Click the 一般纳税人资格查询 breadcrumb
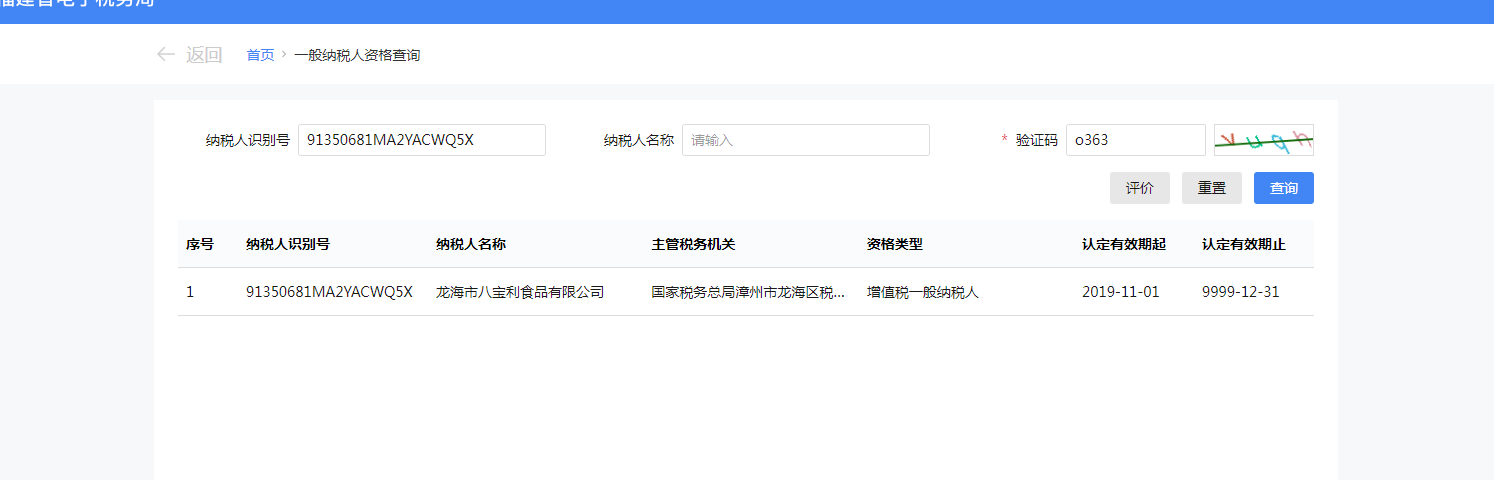 click(357, 55)
